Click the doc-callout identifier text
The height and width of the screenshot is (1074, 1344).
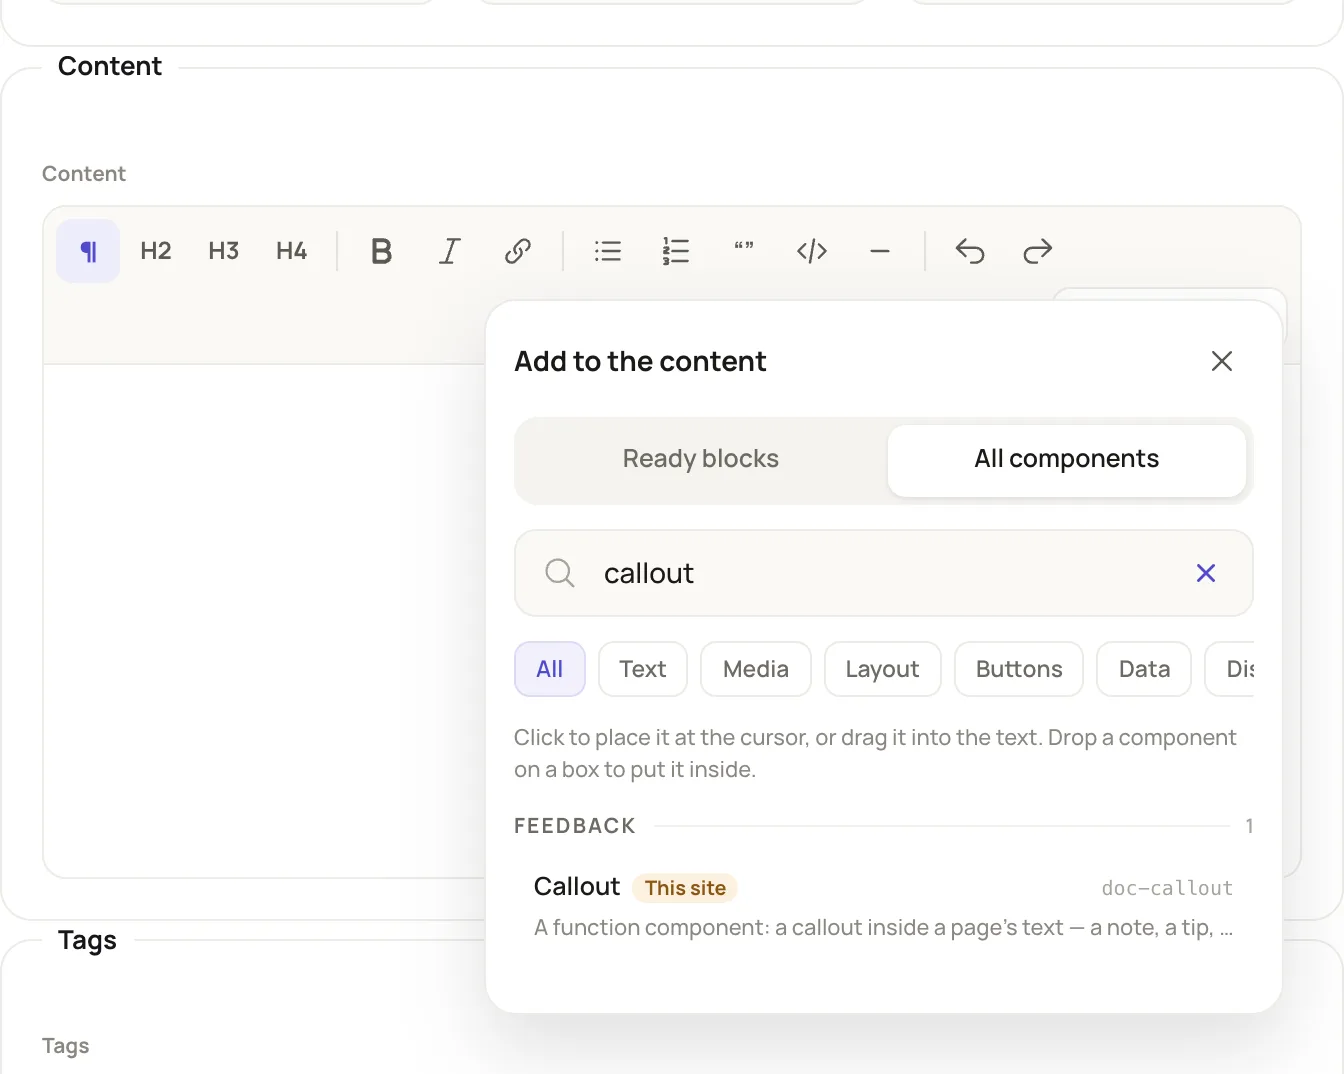point(1167,888)
